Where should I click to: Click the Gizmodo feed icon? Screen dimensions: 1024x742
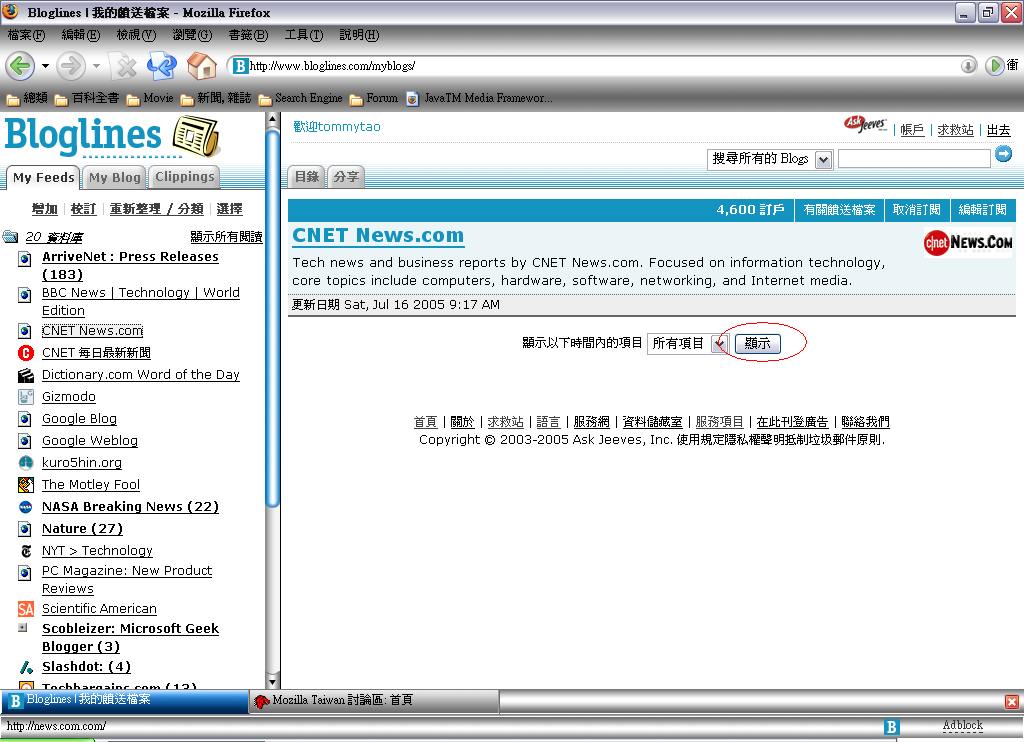[x=25, y=396]
